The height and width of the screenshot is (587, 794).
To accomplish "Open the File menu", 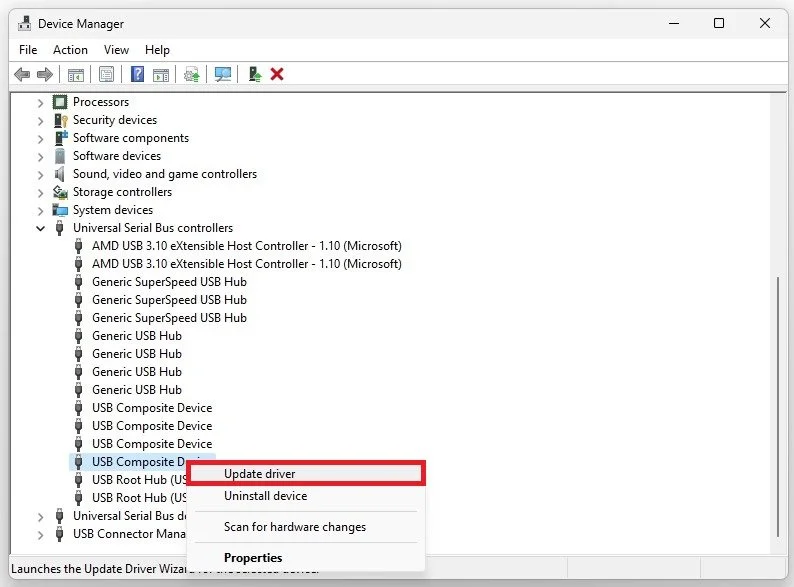I will click(x=28, y=50).
